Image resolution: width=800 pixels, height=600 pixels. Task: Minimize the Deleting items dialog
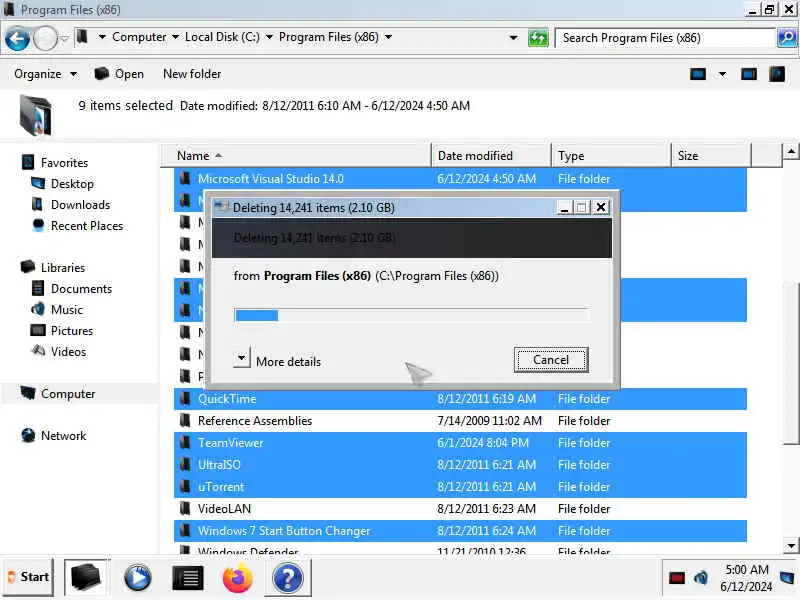(x=564, y=208)
